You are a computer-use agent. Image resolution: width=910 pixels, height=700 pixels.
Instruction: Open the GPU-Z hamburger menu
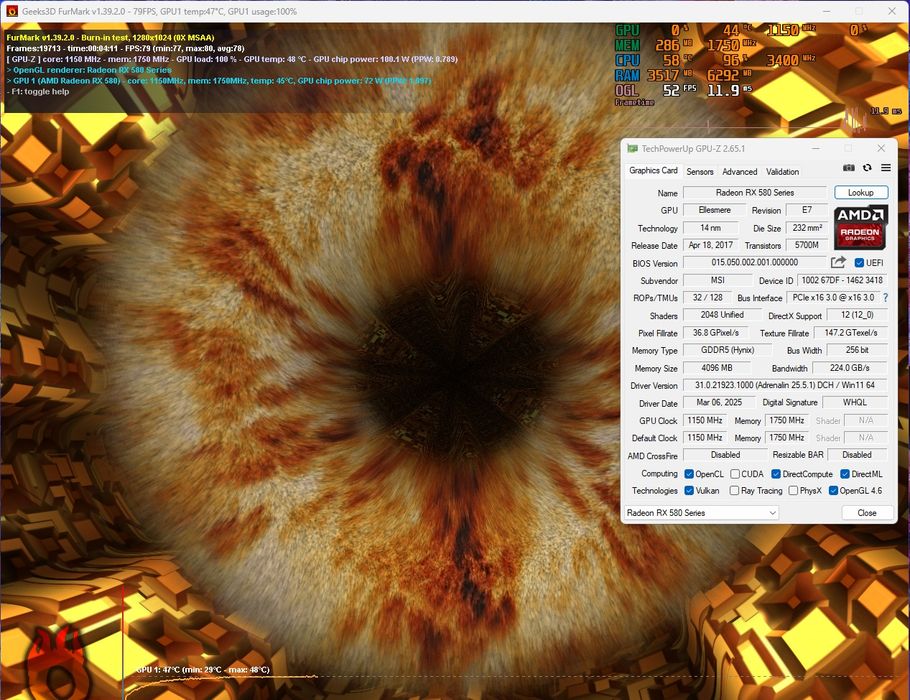[x=885, y=168]
